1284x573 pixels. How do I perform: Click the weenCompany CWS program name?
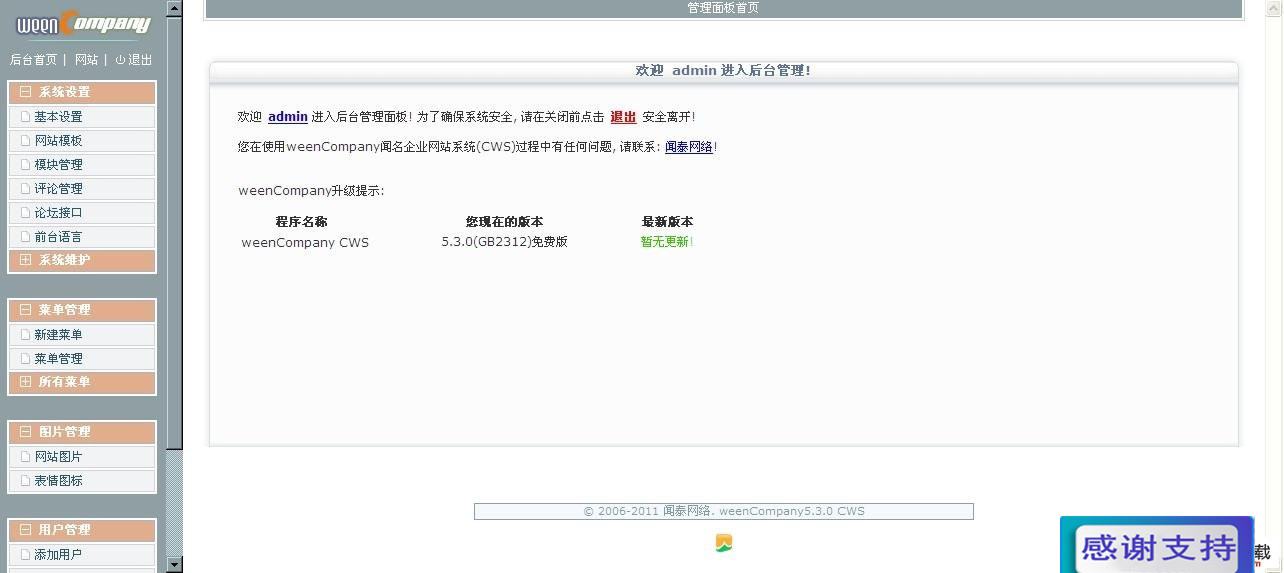click(x=305, y=243)
